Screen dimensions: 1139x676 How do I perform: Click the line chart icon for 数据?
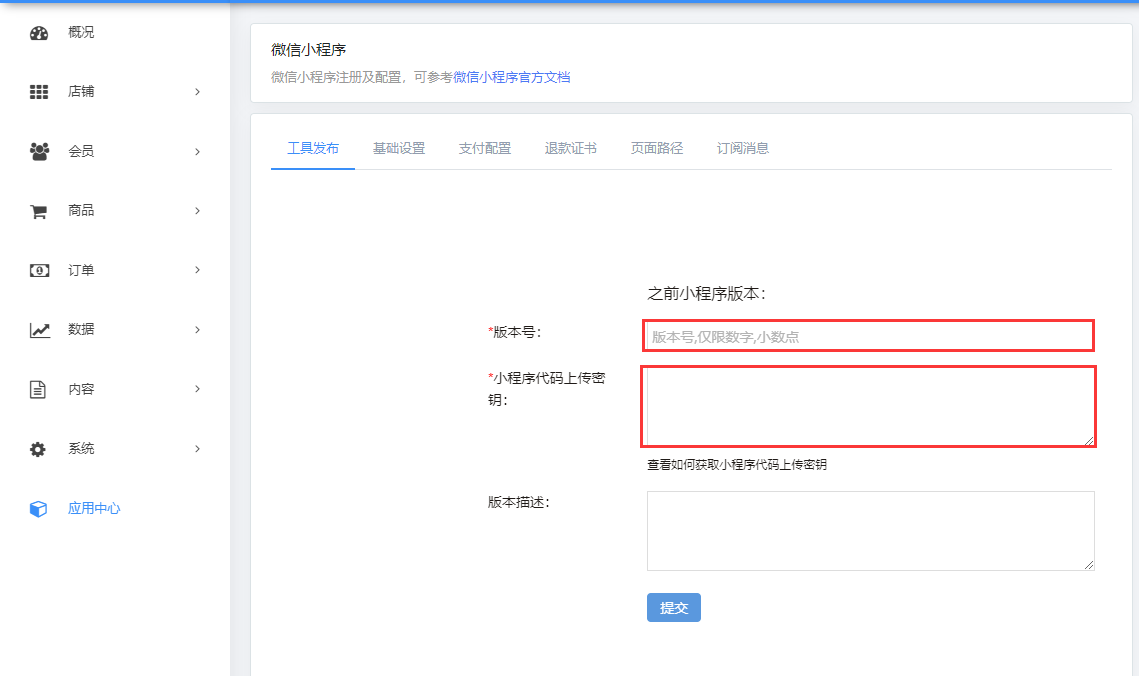(39, 330)
